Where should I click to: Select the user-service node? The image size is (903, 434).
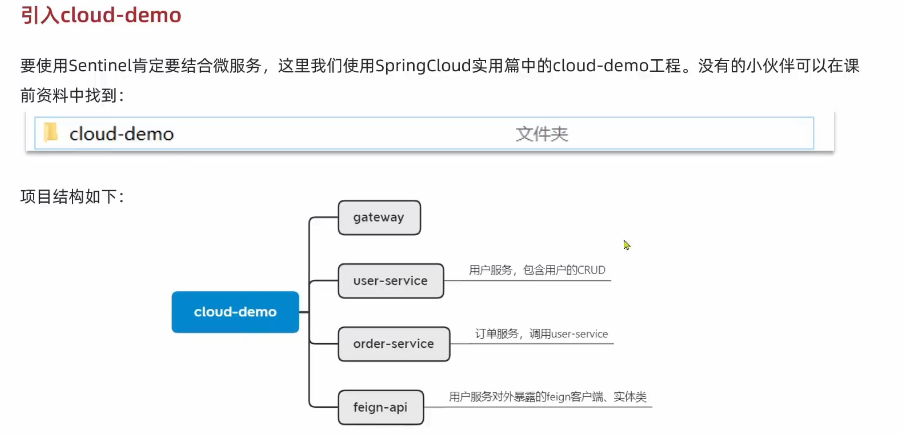(390, 281)
